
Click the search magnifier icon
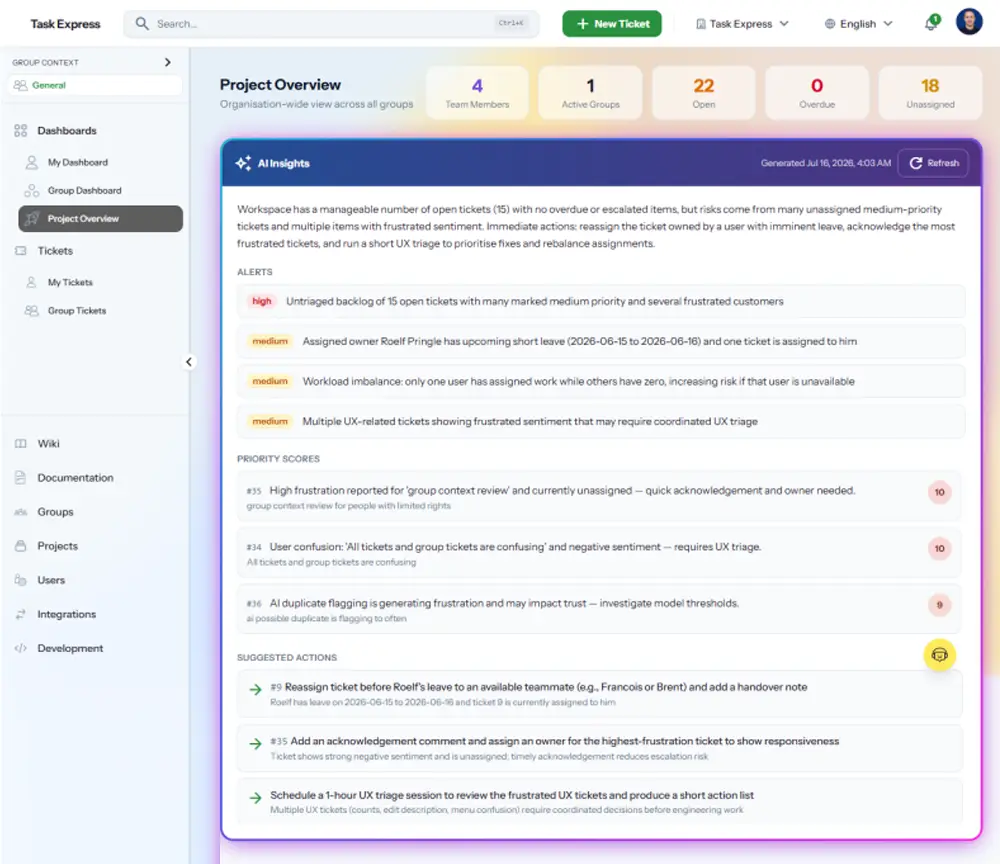[x=142, y=24]
